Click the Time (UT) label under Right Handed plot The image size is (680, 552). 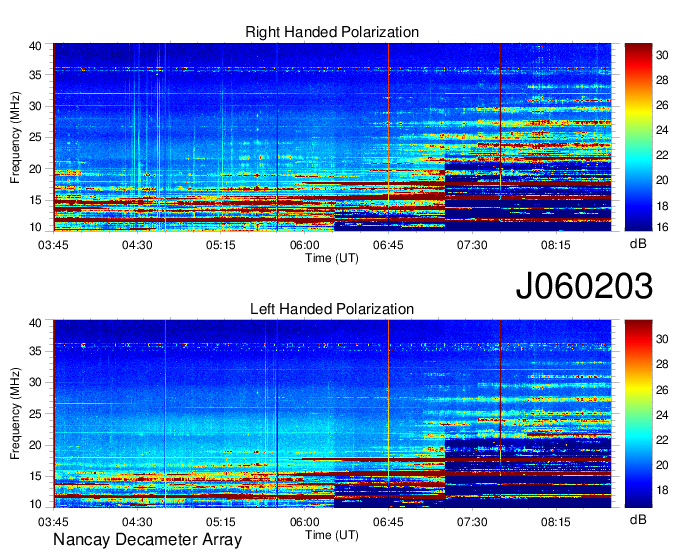(332, 258)
